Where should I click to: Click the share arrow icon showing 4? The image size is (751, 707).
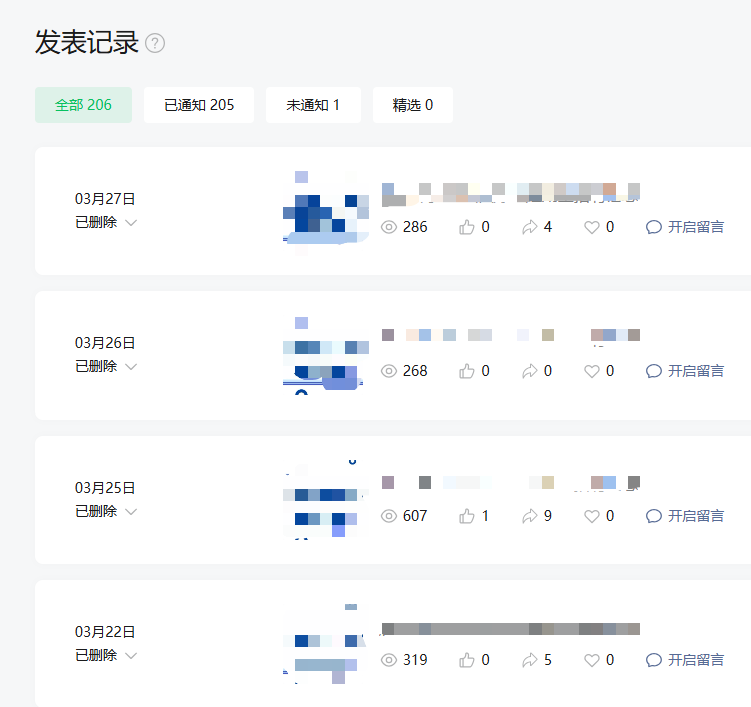pos(530,227)
